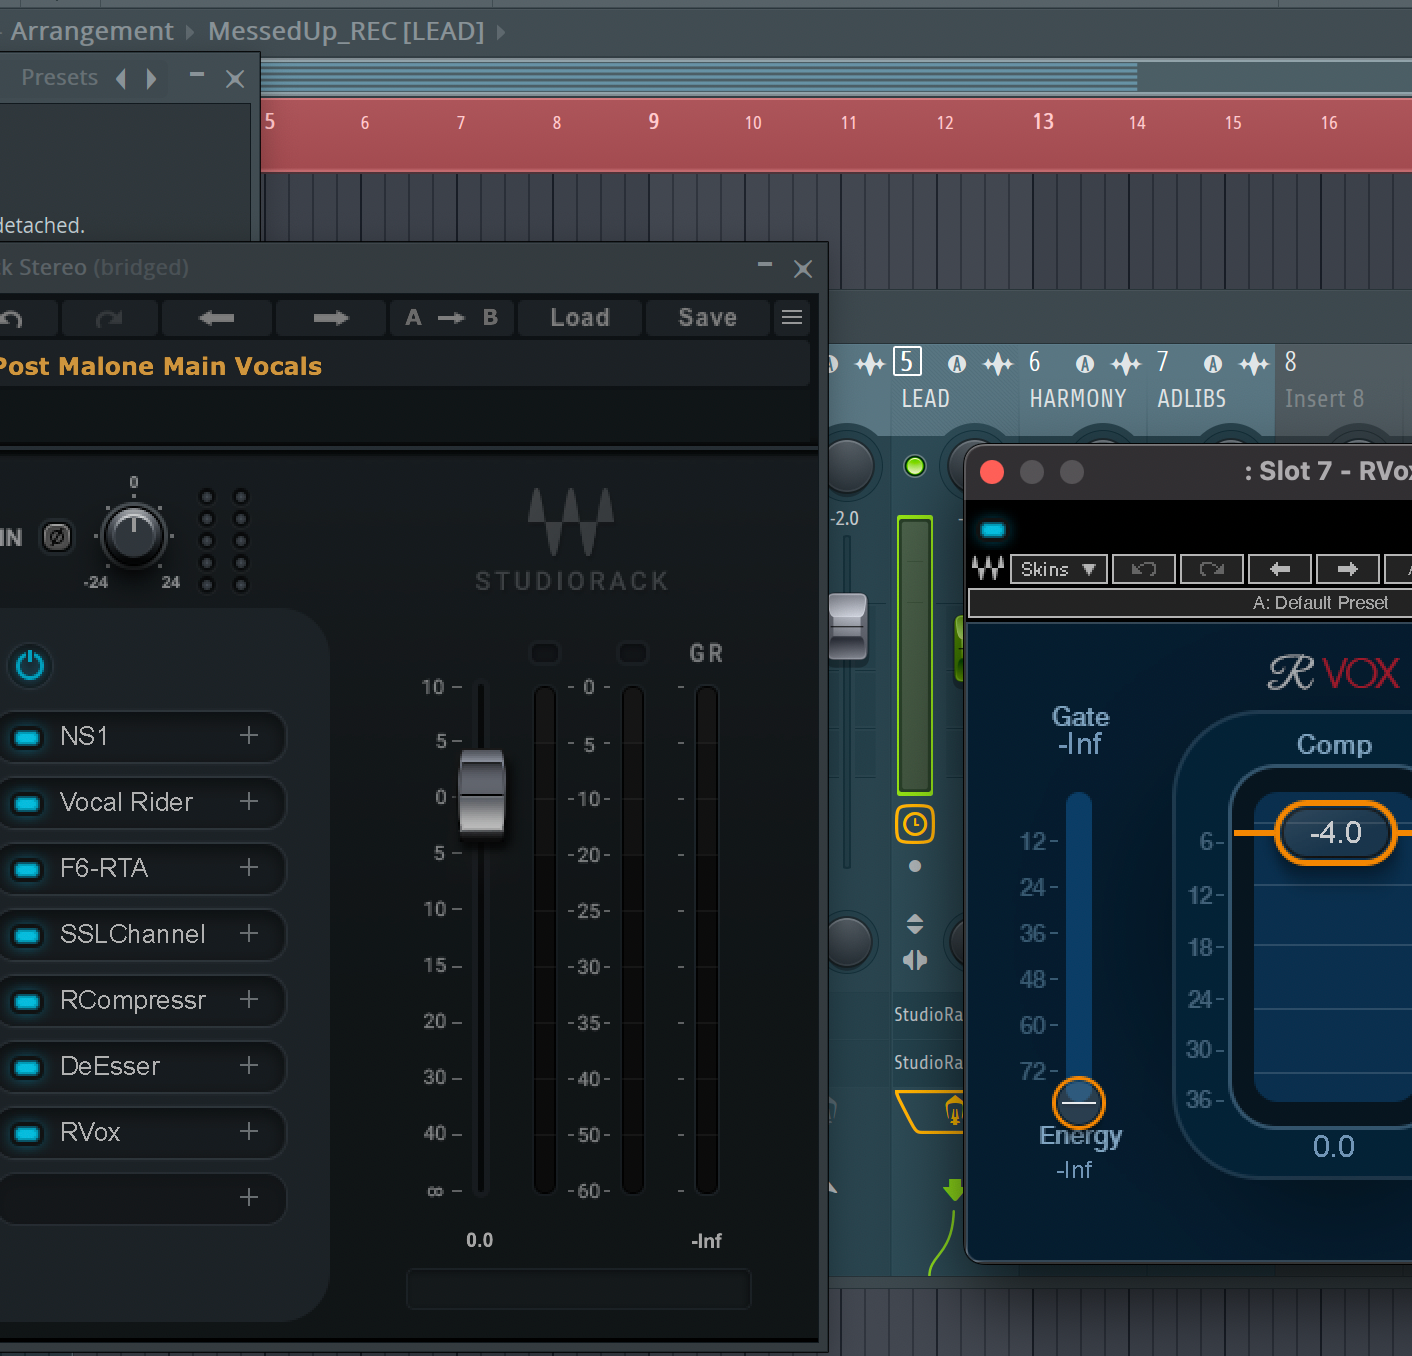This screenshot has width=1412, height=1356.
Task: Click plus on the empty plugin slot
Action: tap(249, 1198)
